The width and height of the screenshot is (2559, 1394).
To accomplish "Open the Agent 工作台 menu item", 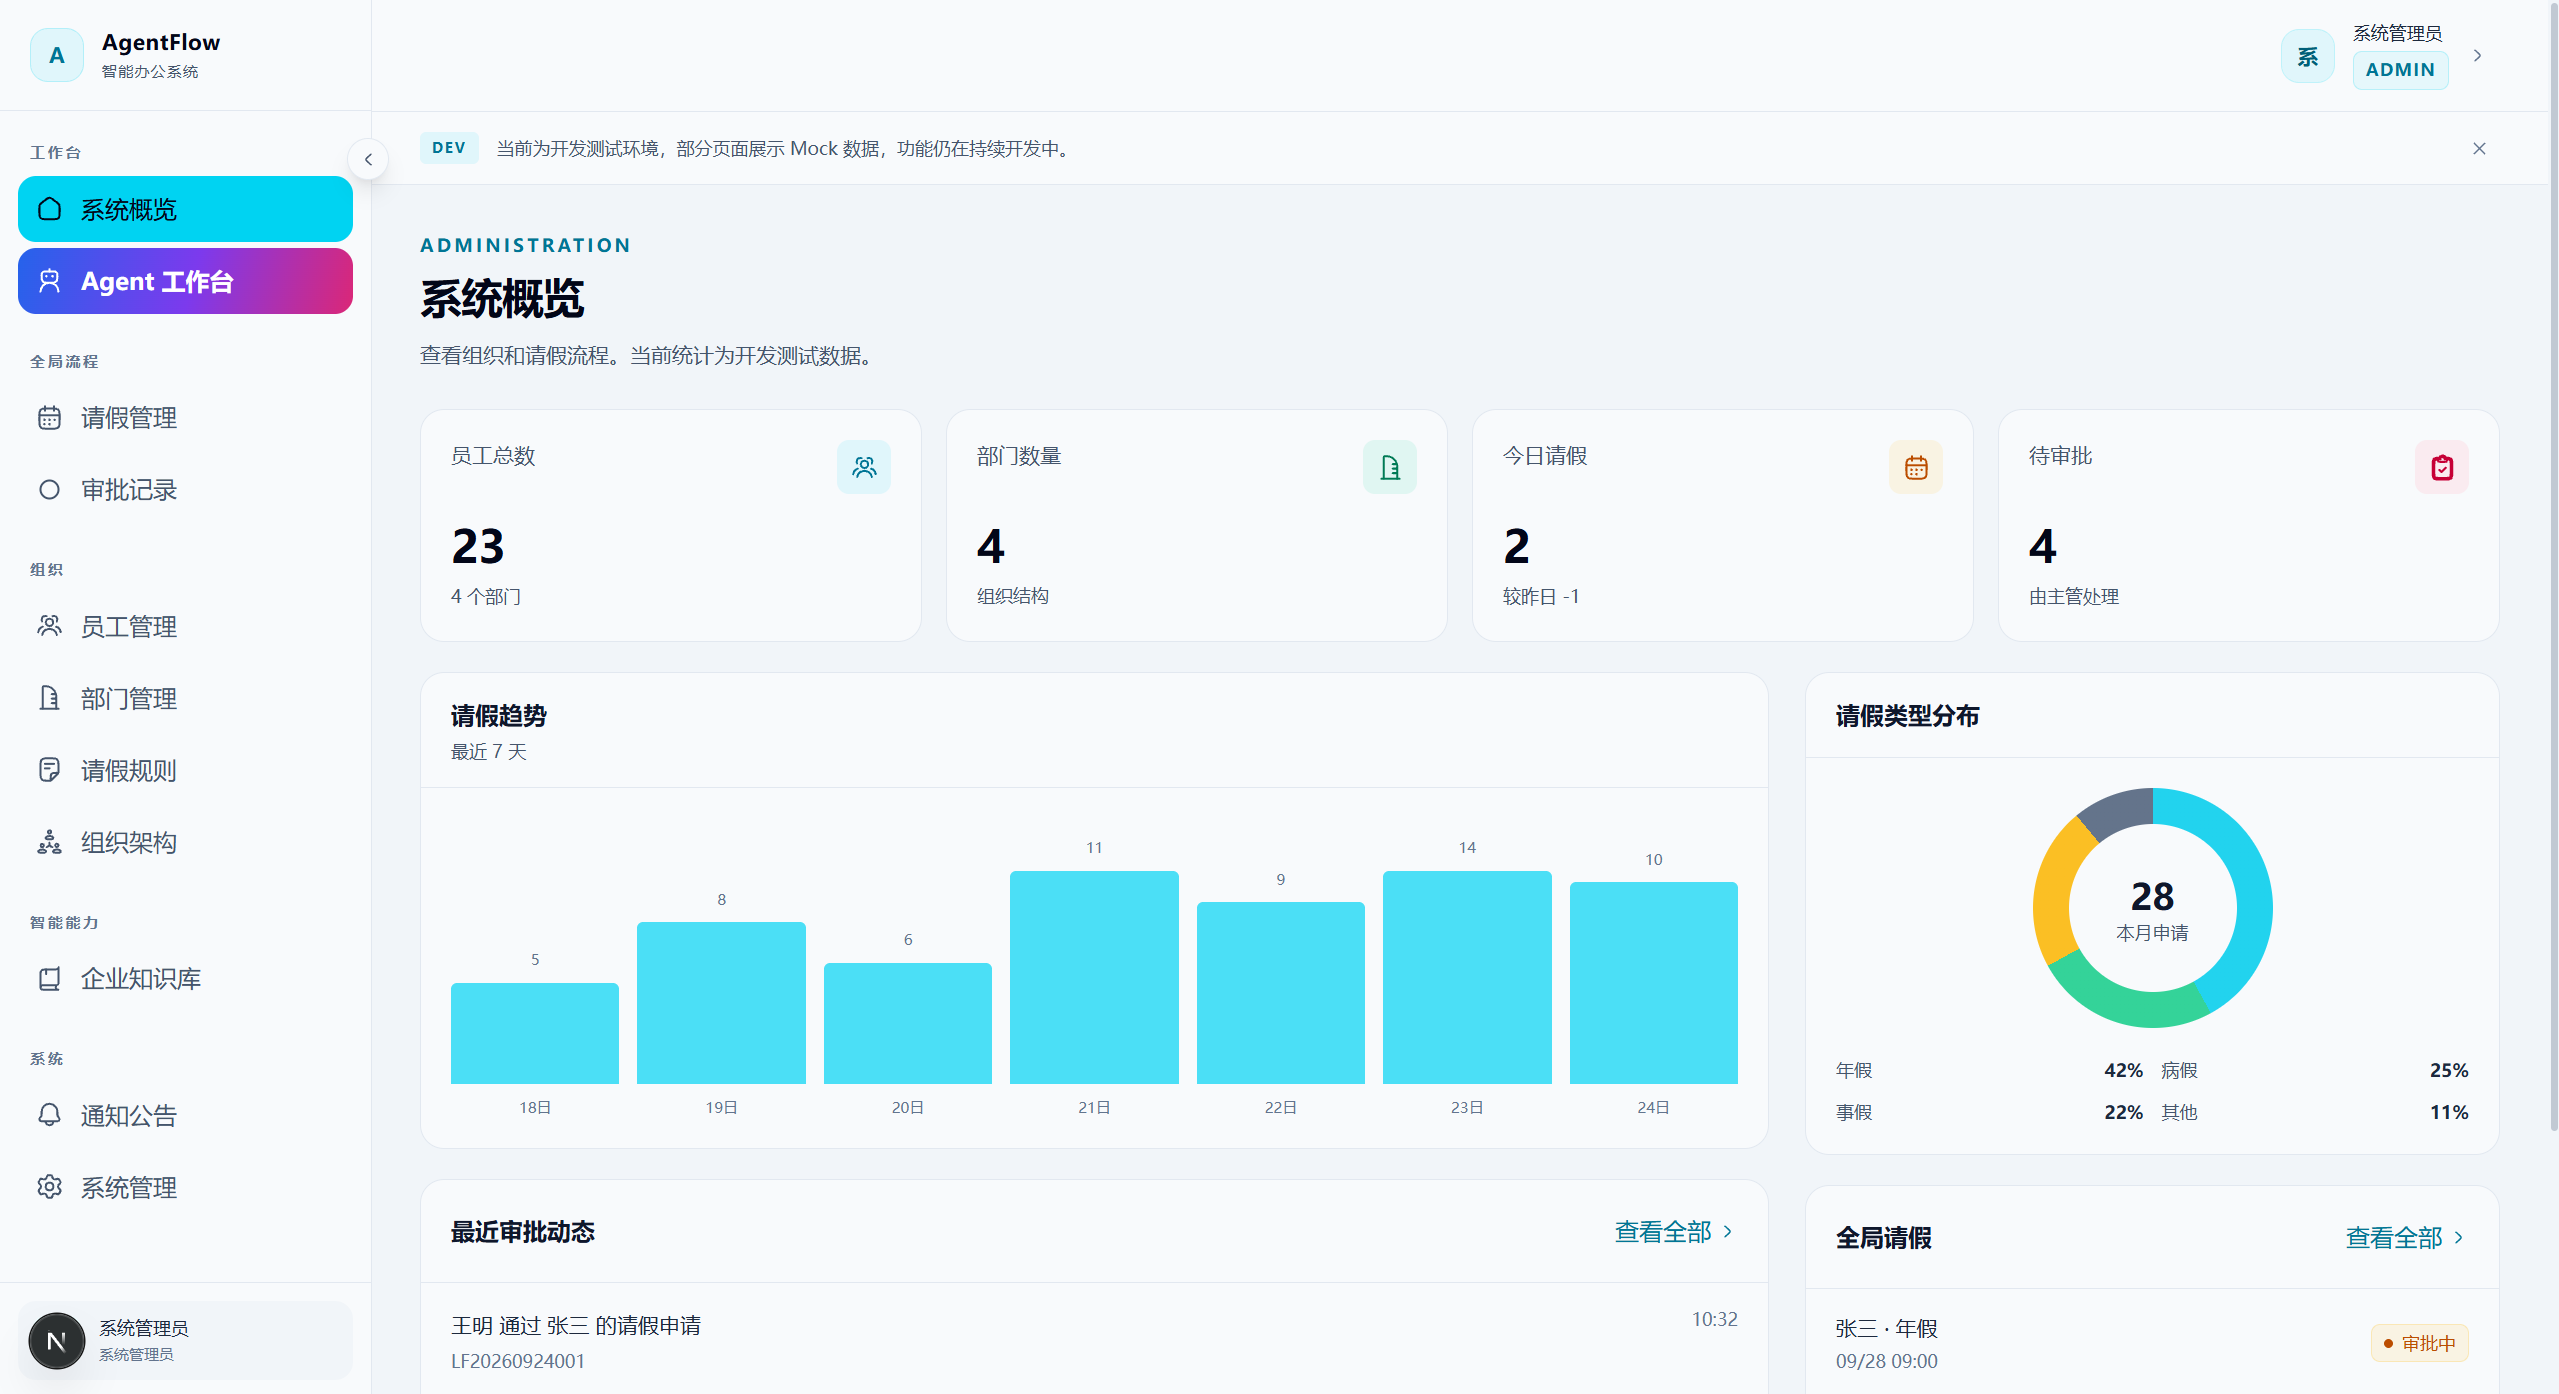I will (x=185, y=281).
